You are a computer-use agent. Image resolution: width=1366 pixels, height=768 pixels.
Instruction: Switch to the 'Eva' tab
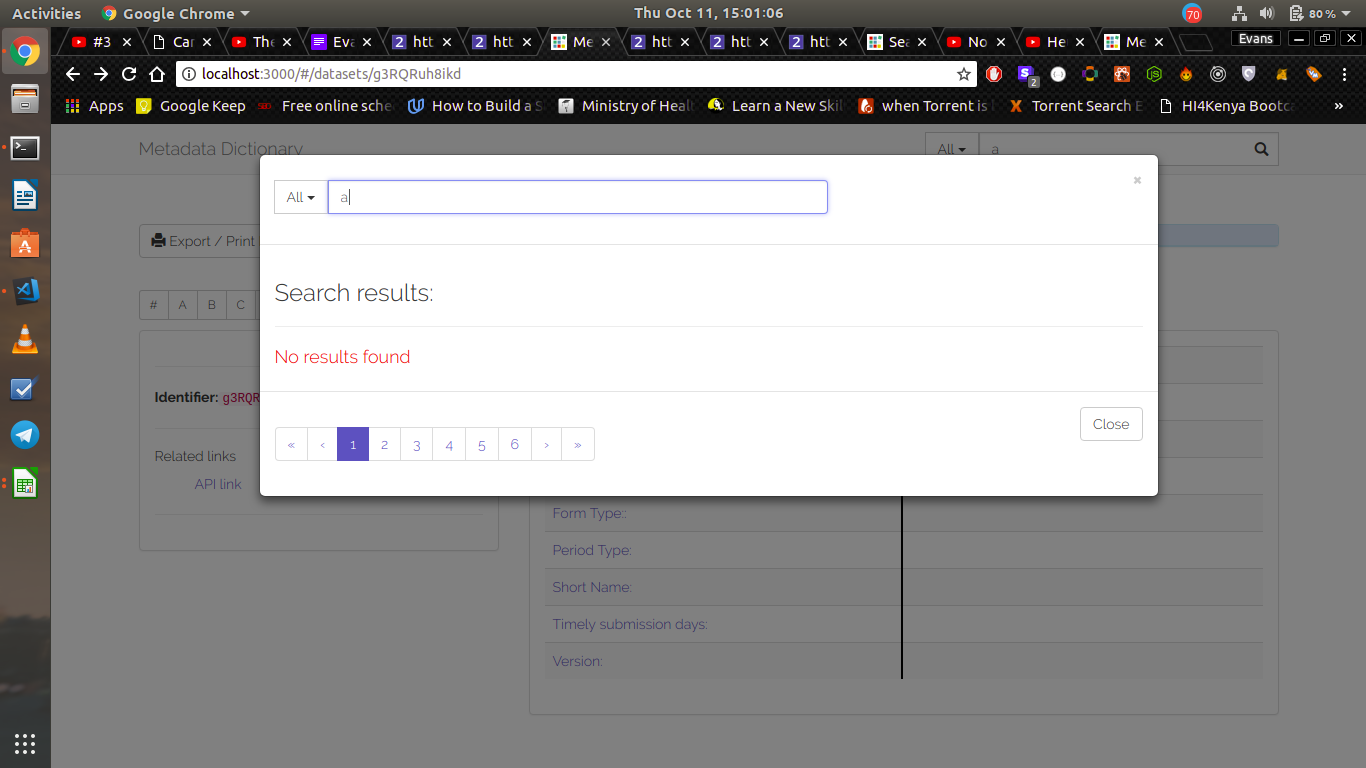click(341, 42)
